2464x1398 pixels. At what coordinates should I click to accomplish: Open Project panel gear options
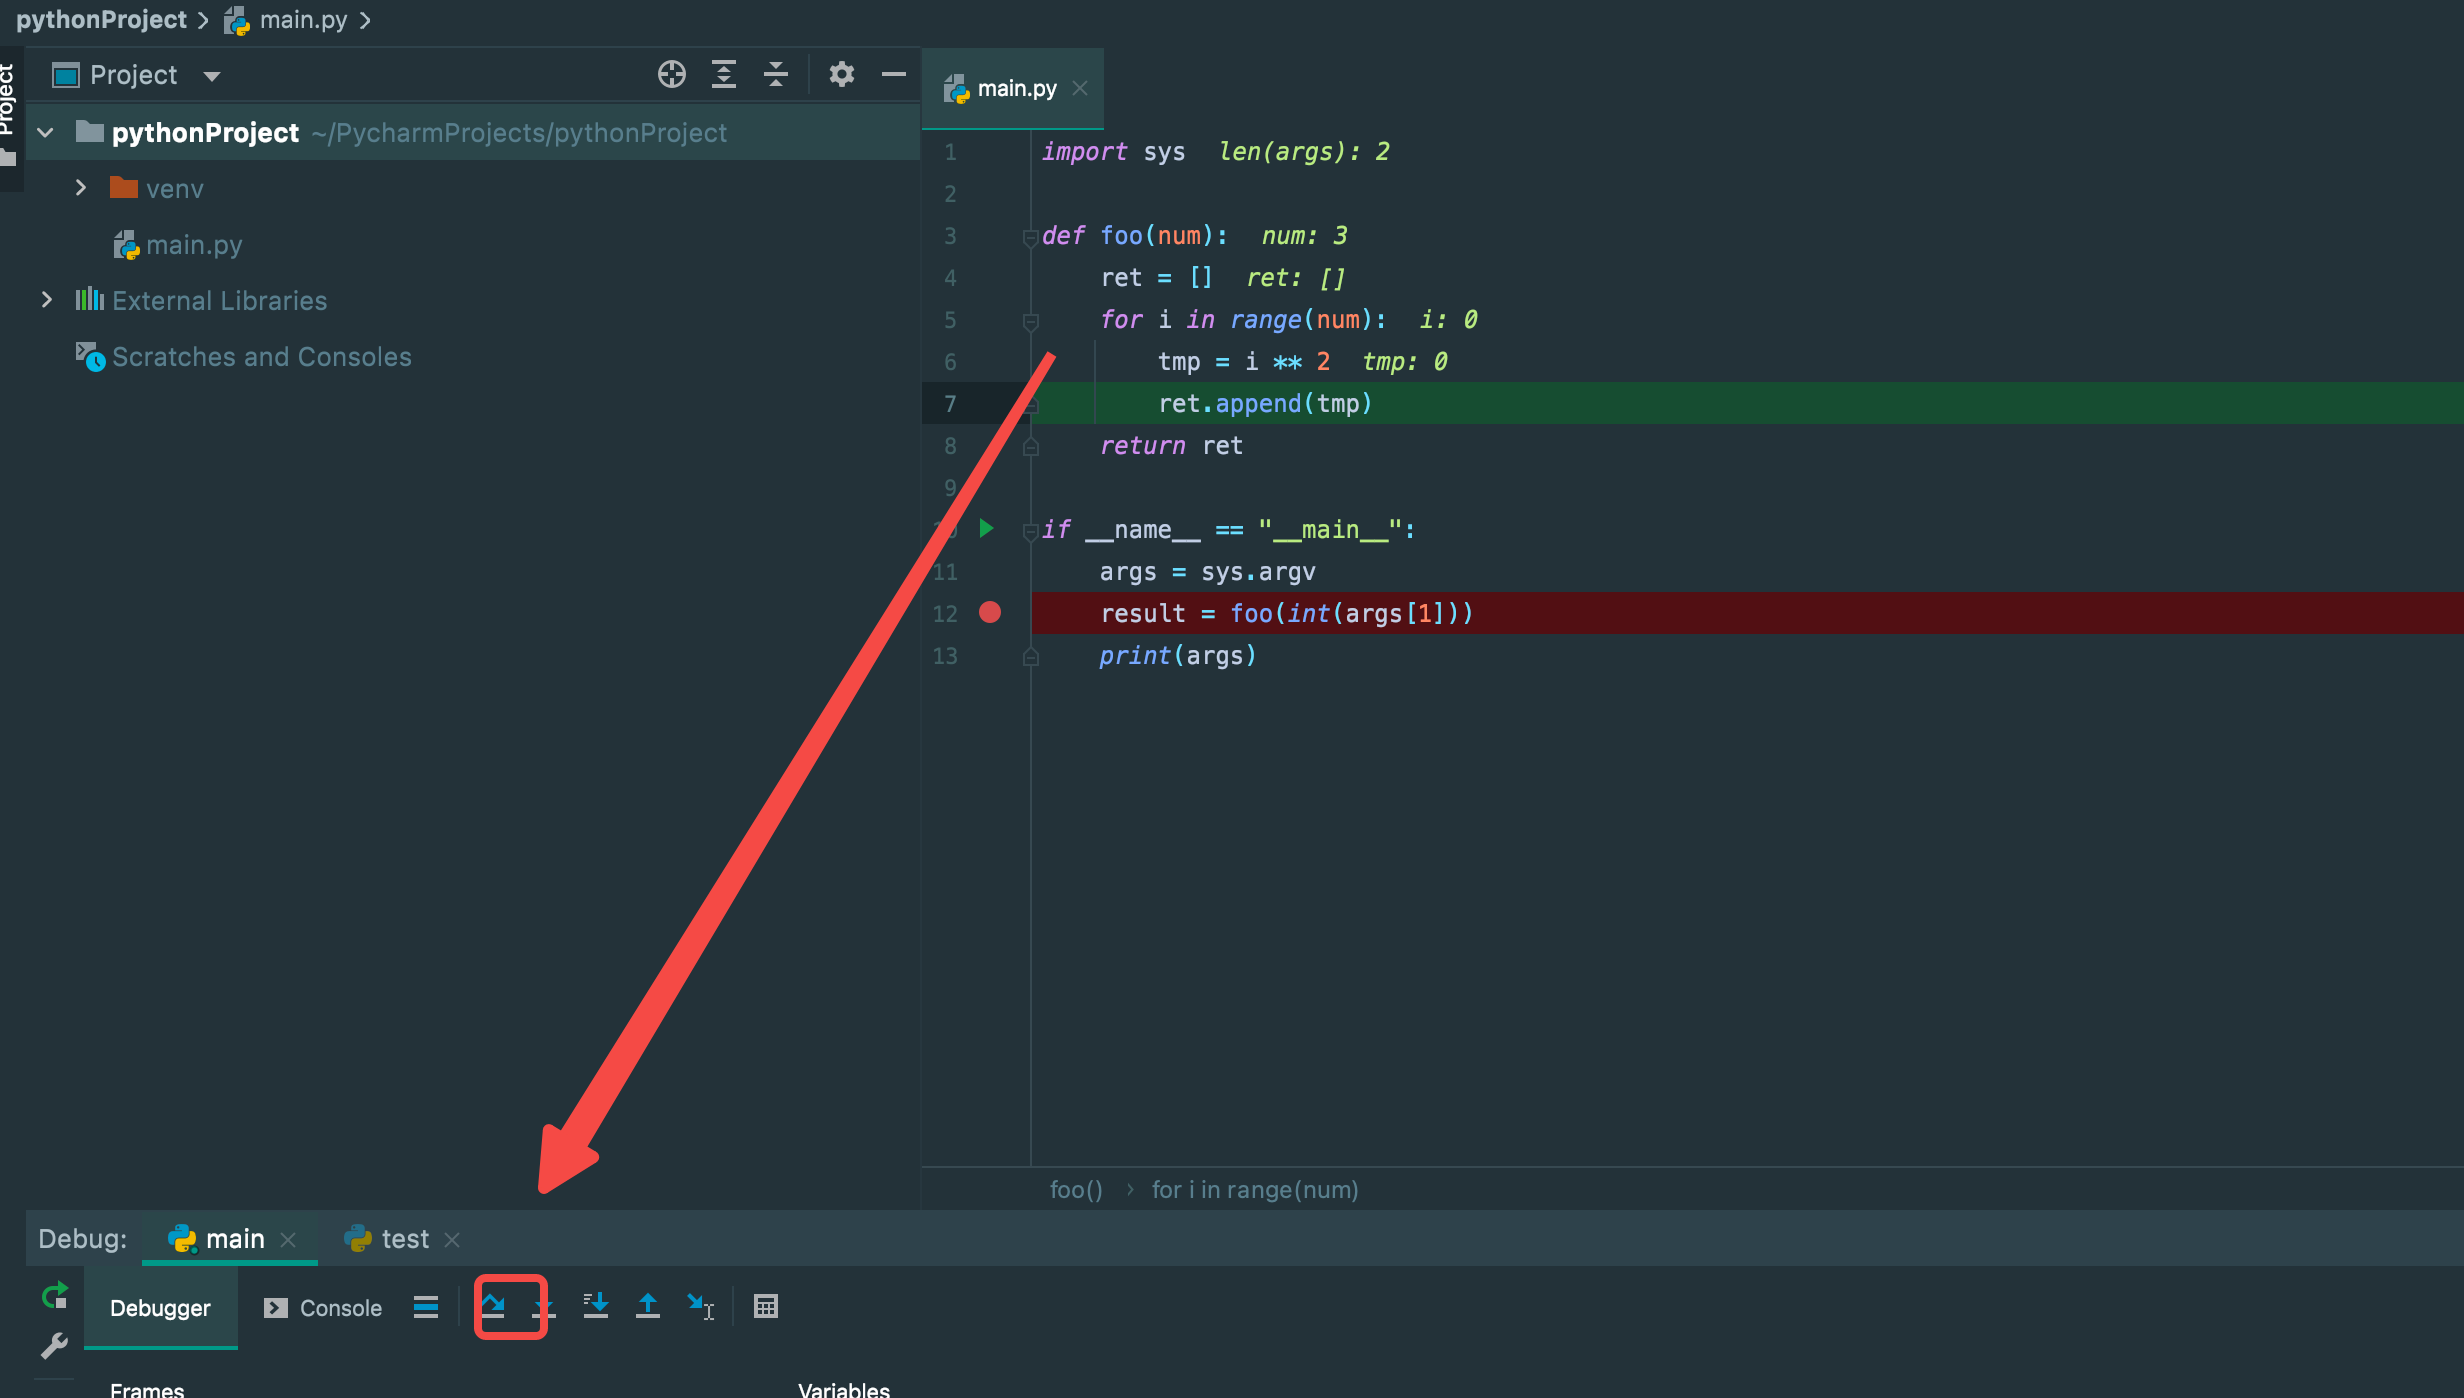(x=842, y=75)
